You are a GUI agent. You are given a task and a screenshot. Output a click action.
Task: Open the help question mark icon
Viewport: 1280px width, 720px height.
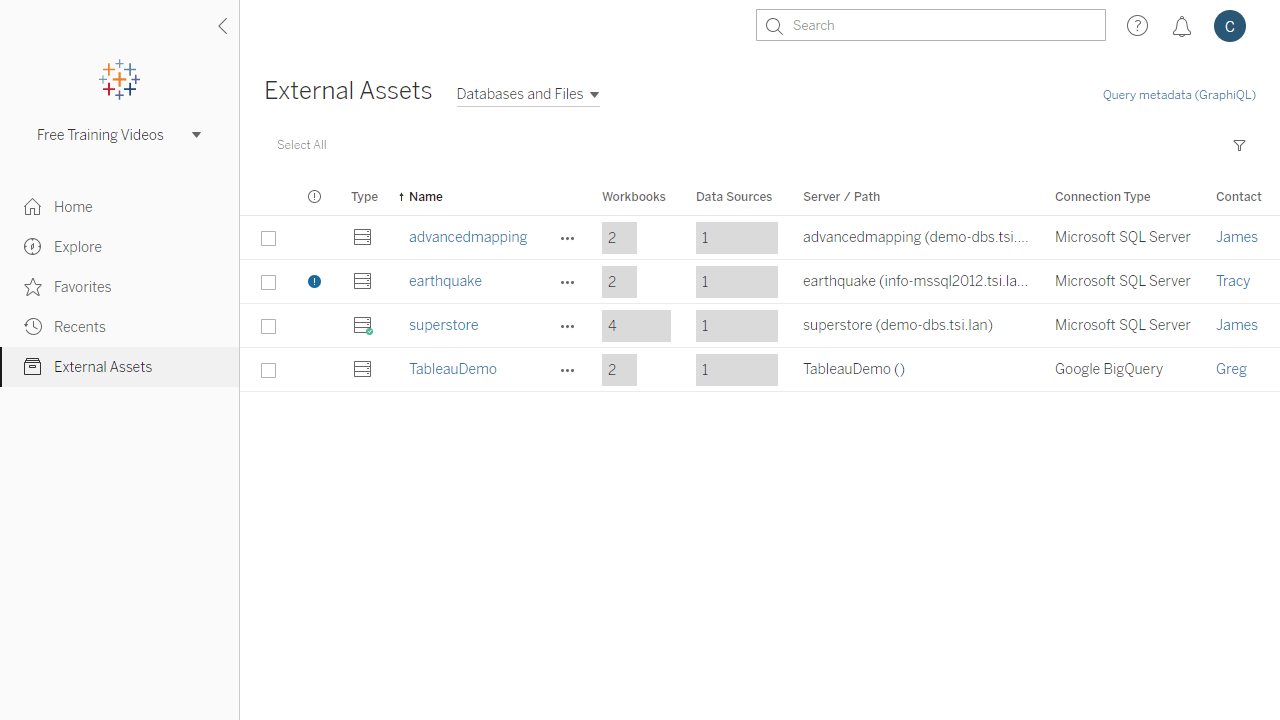coord(1137,26)
